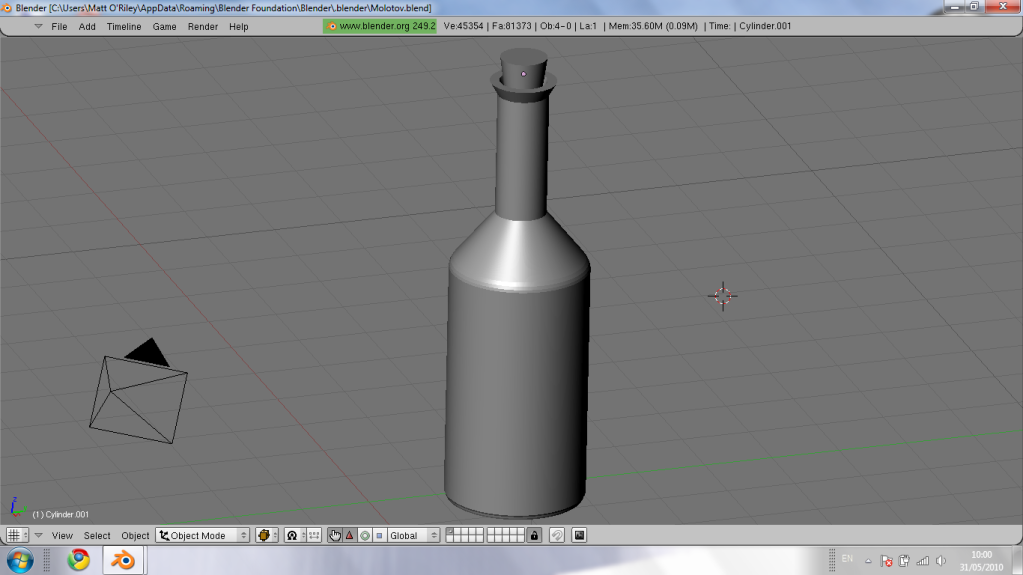This screenshot has height=575, width=1023.
Task: Open the 3D view Select menu
Action: pos(97,536)
